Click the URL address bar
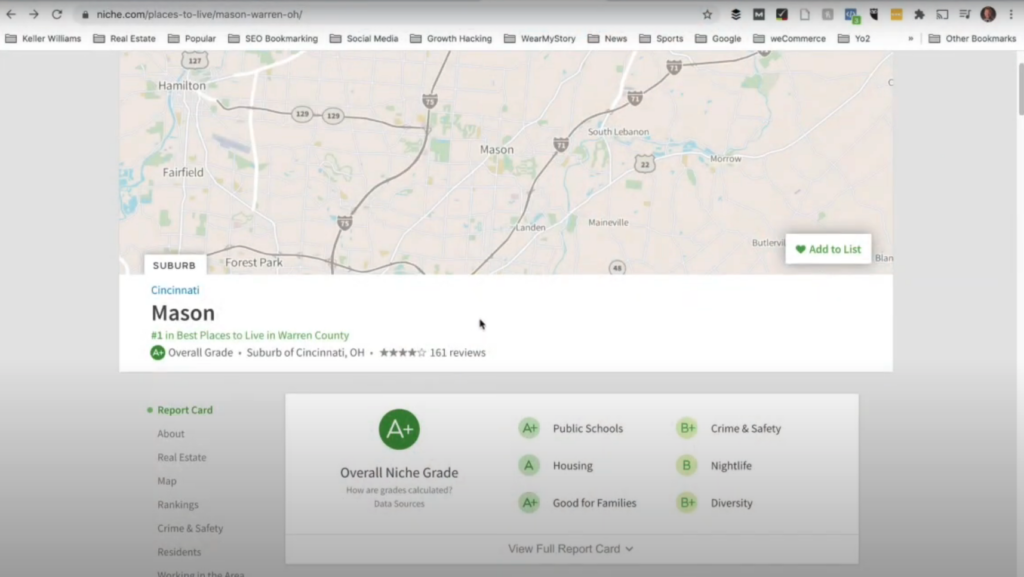The height and width of the screenshot is (577, 1024). [392, 14]
